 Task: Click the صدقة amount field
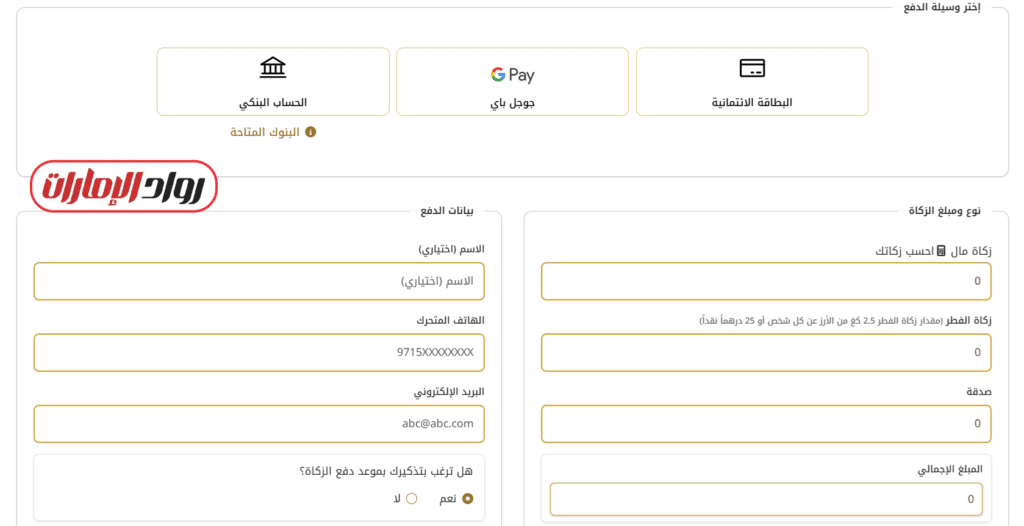[766, 423]
